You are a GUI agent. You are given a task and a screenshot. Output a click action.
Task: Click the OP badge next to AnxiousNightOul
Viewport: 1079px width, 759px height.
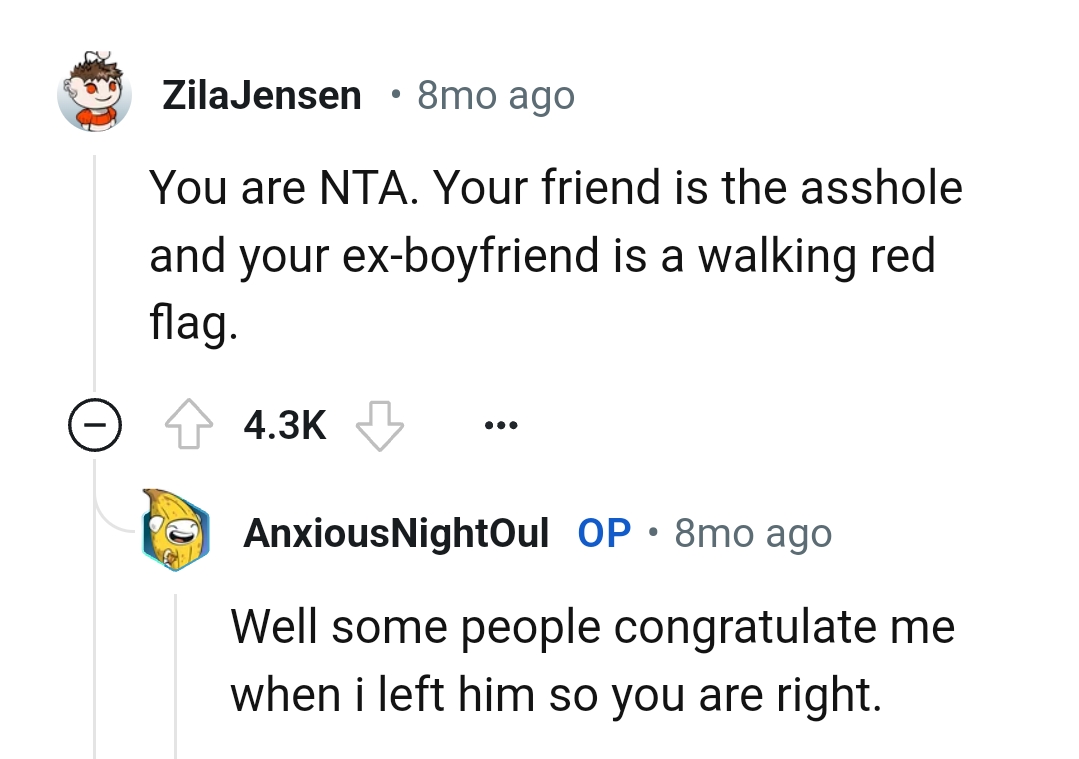[x=603, y=533]
